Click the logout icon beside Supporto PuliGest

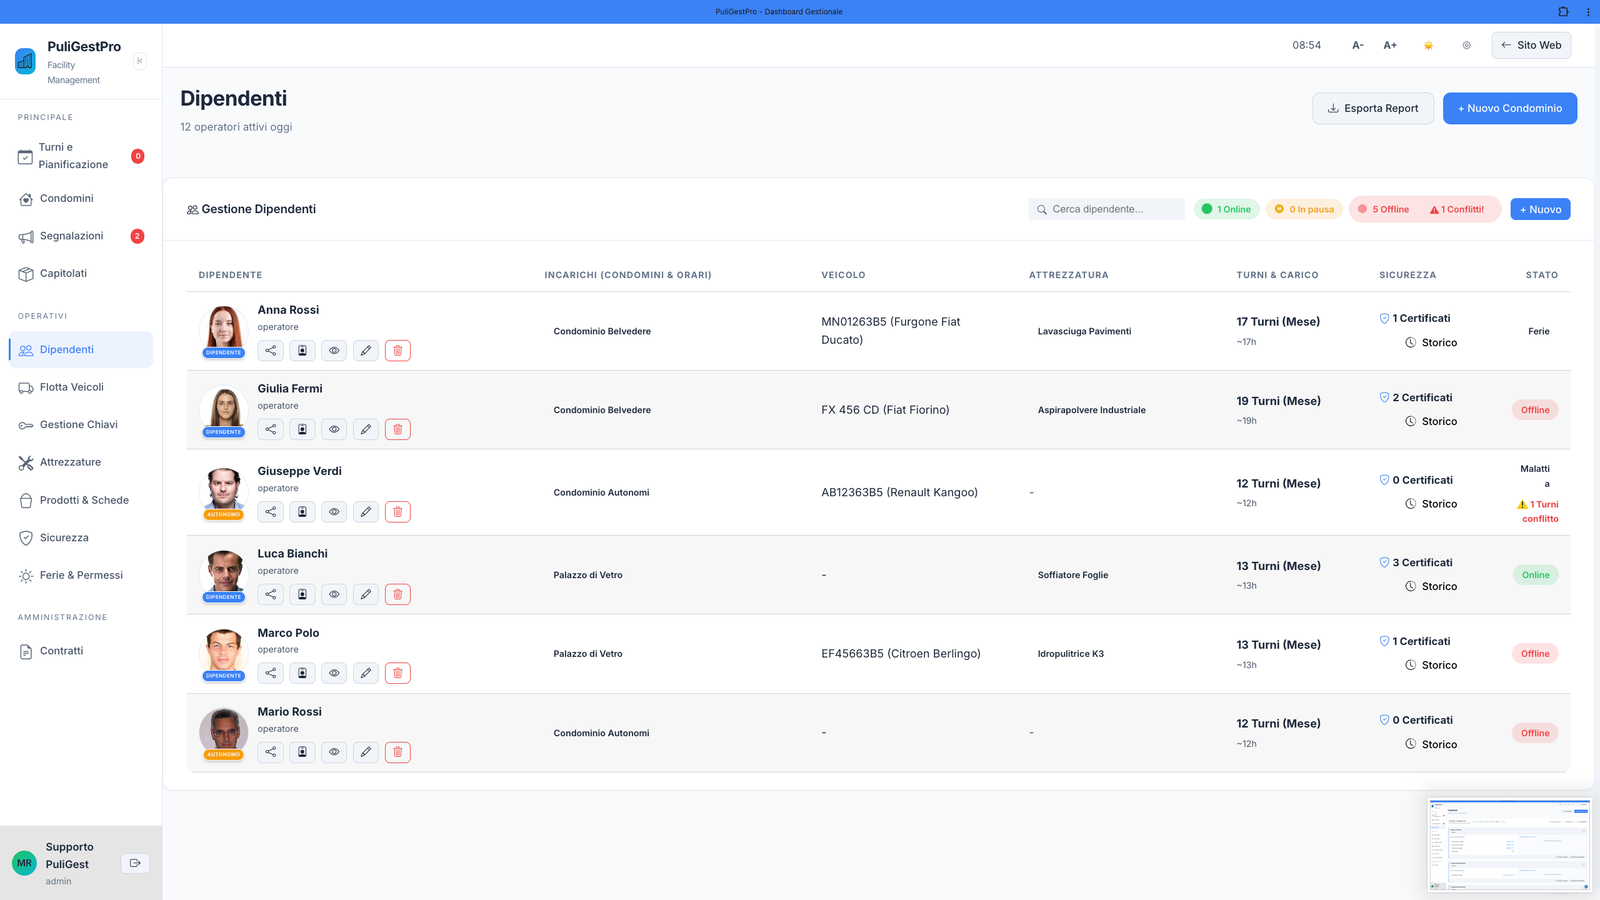tap(135, 863)
